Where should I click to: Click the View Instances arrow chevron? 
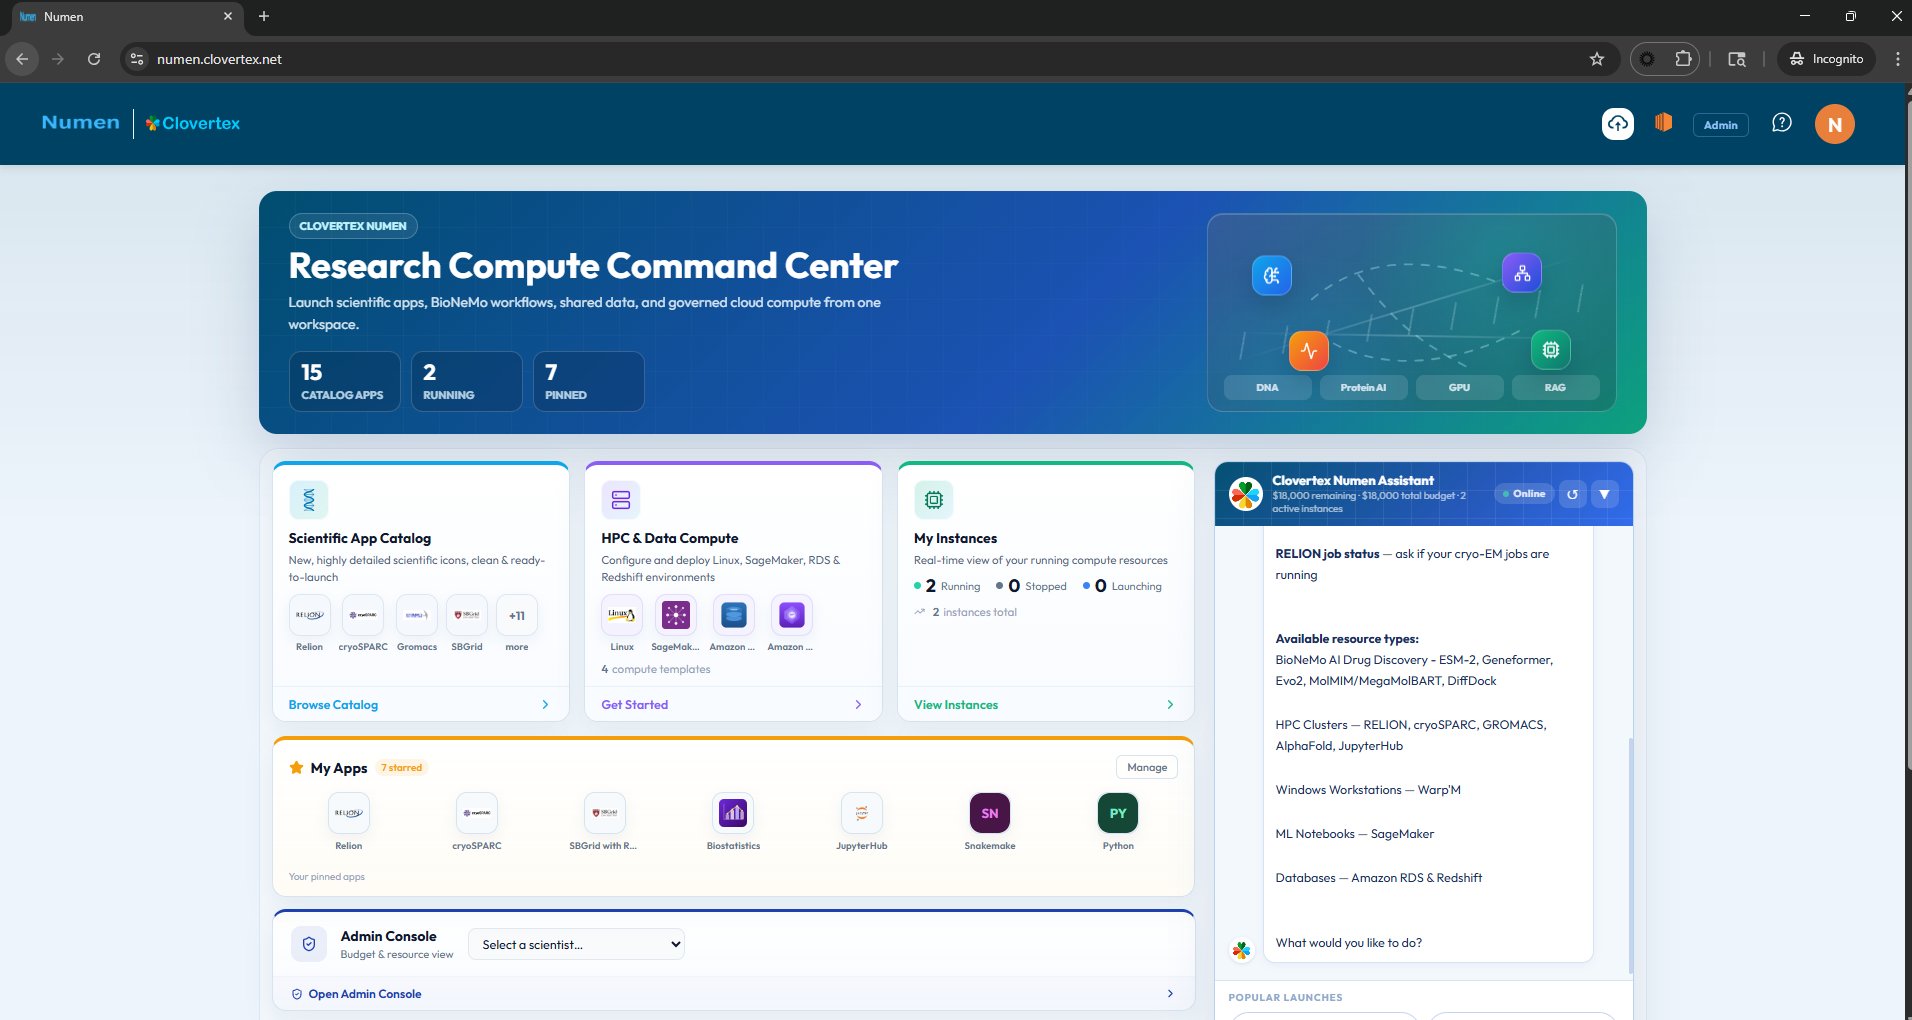(1170, 705)
